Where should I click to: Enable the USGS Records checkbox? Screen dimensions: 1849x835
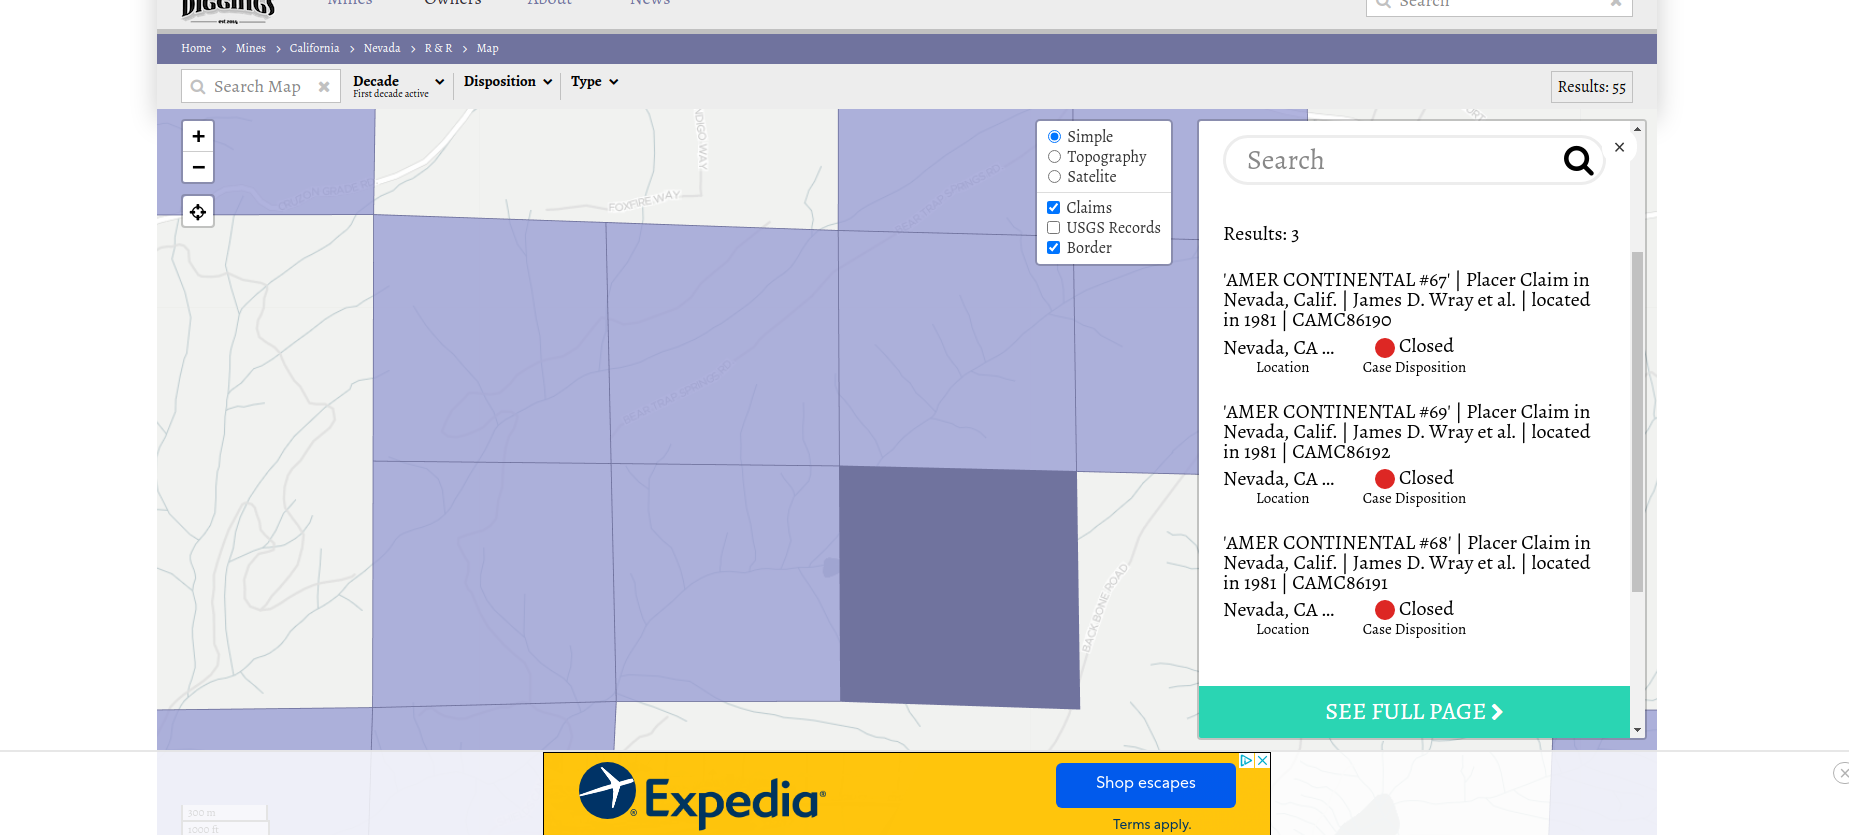[1053, 228]
